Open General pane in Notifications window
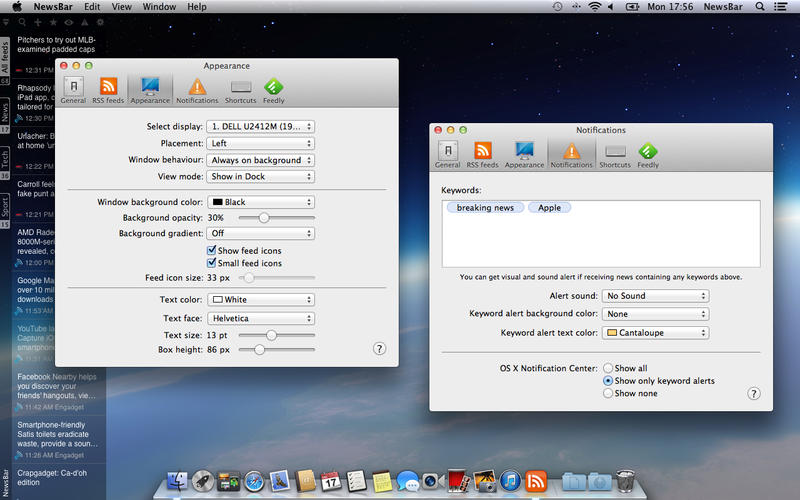The width and height of the screenshot is (800, 500). (447, 155)
